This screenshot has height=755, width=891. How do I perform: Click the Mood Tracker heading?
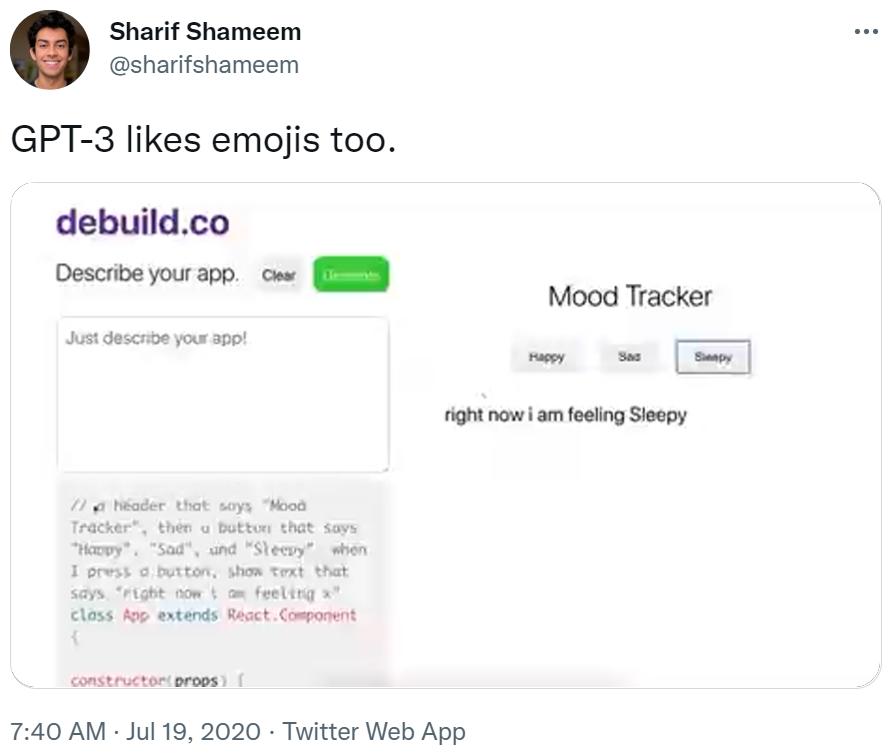pyautogui.click(x=629, y=296)
